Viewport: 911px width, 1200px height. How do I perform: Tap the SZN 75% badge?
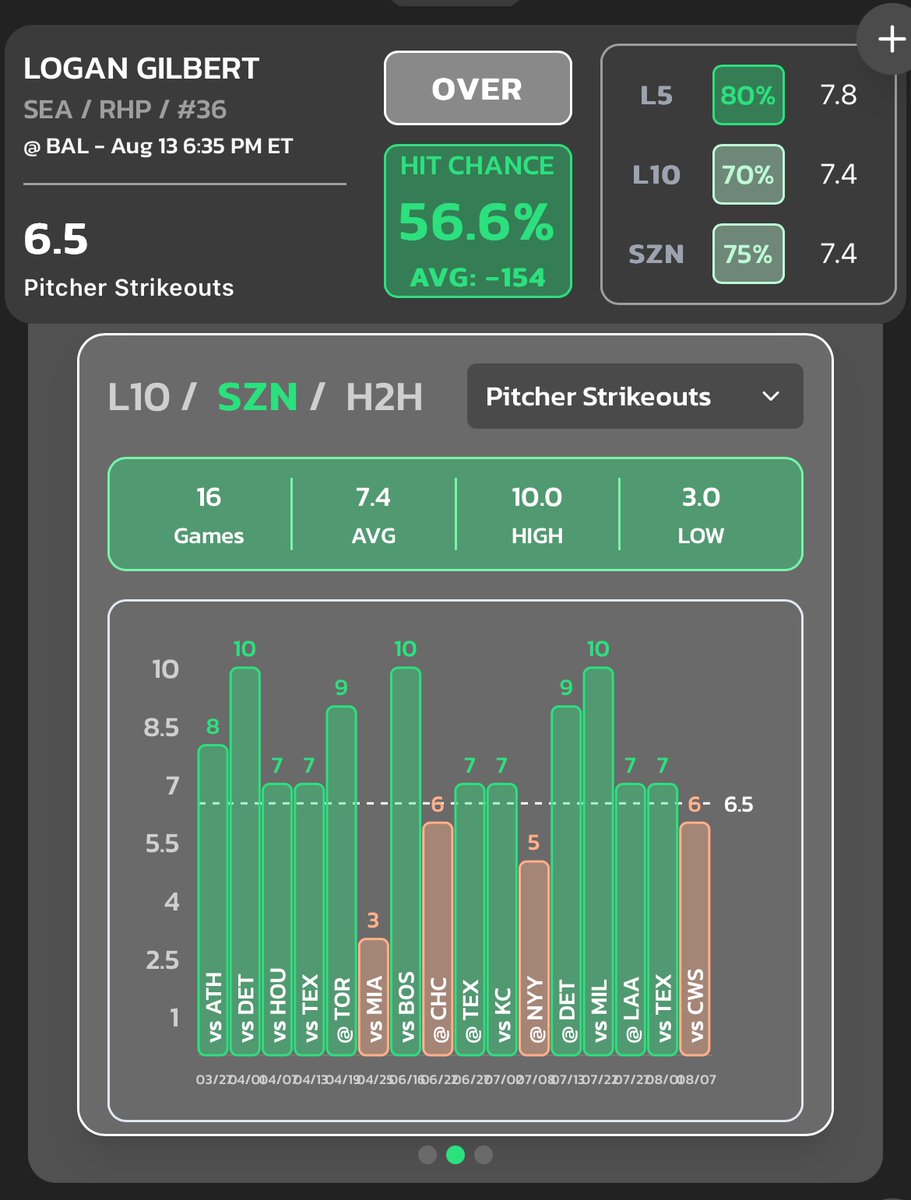[x=748, y=254]
